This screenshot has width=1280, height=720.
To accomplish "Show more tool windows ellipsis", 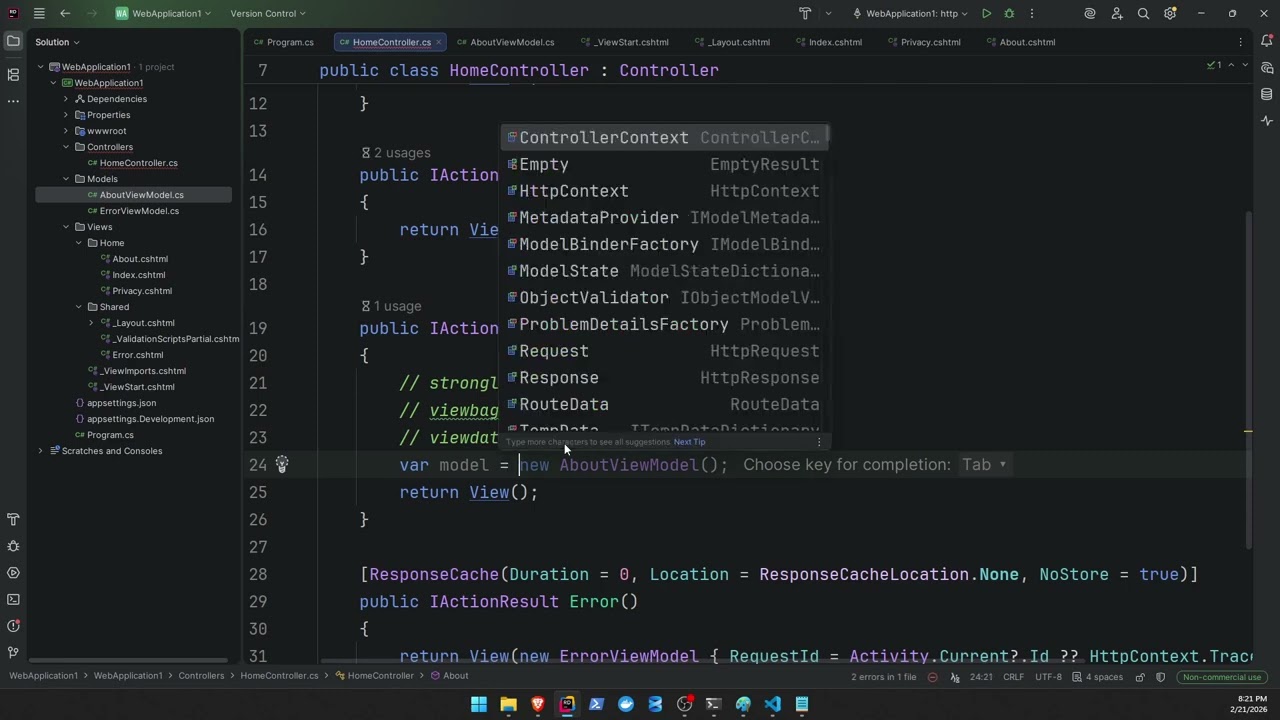I will tap(13, 101).
